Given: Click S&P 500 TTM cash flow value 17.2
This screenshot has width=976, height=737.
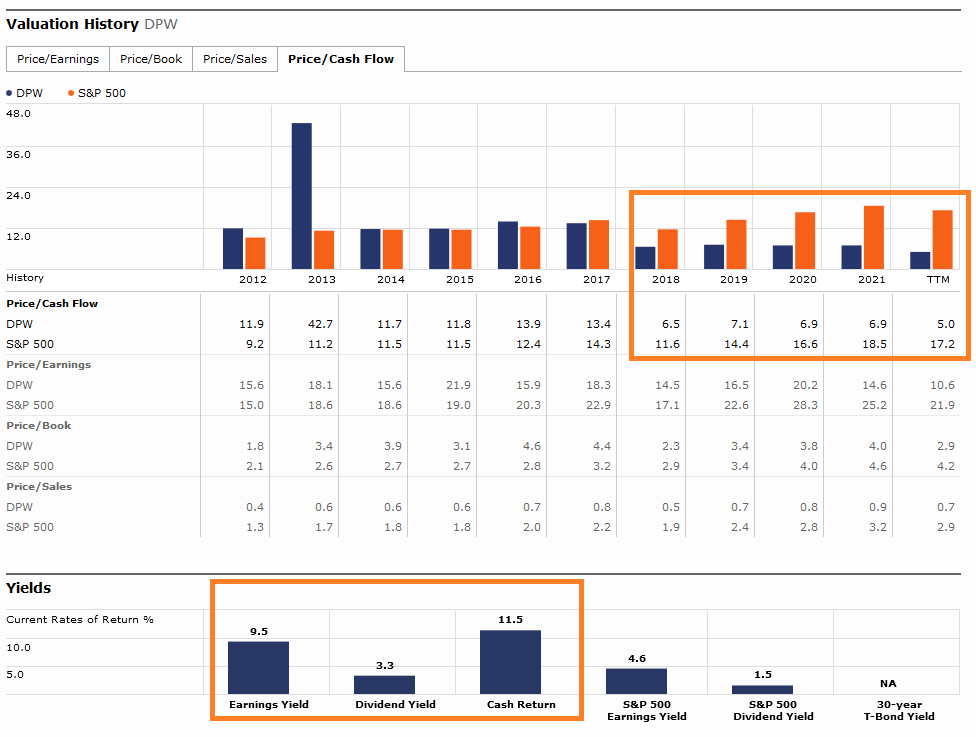Looking at the screenshot, I should pos(942,344).
